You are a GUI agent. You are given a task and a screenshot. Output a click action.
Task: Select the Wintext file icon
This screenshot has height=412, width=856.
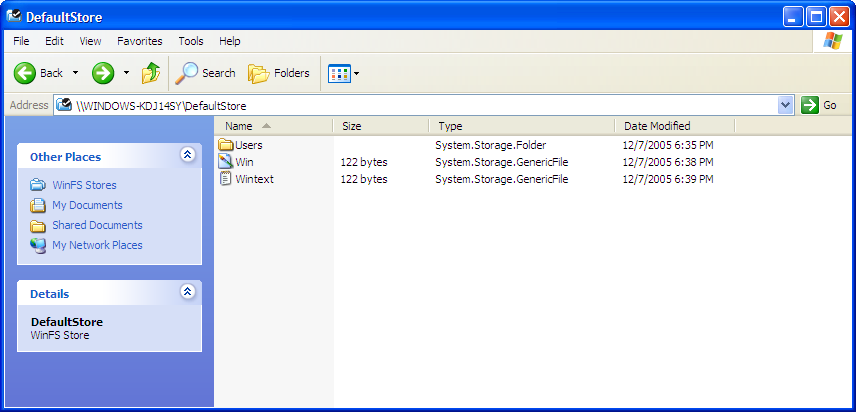pos(226,179)
